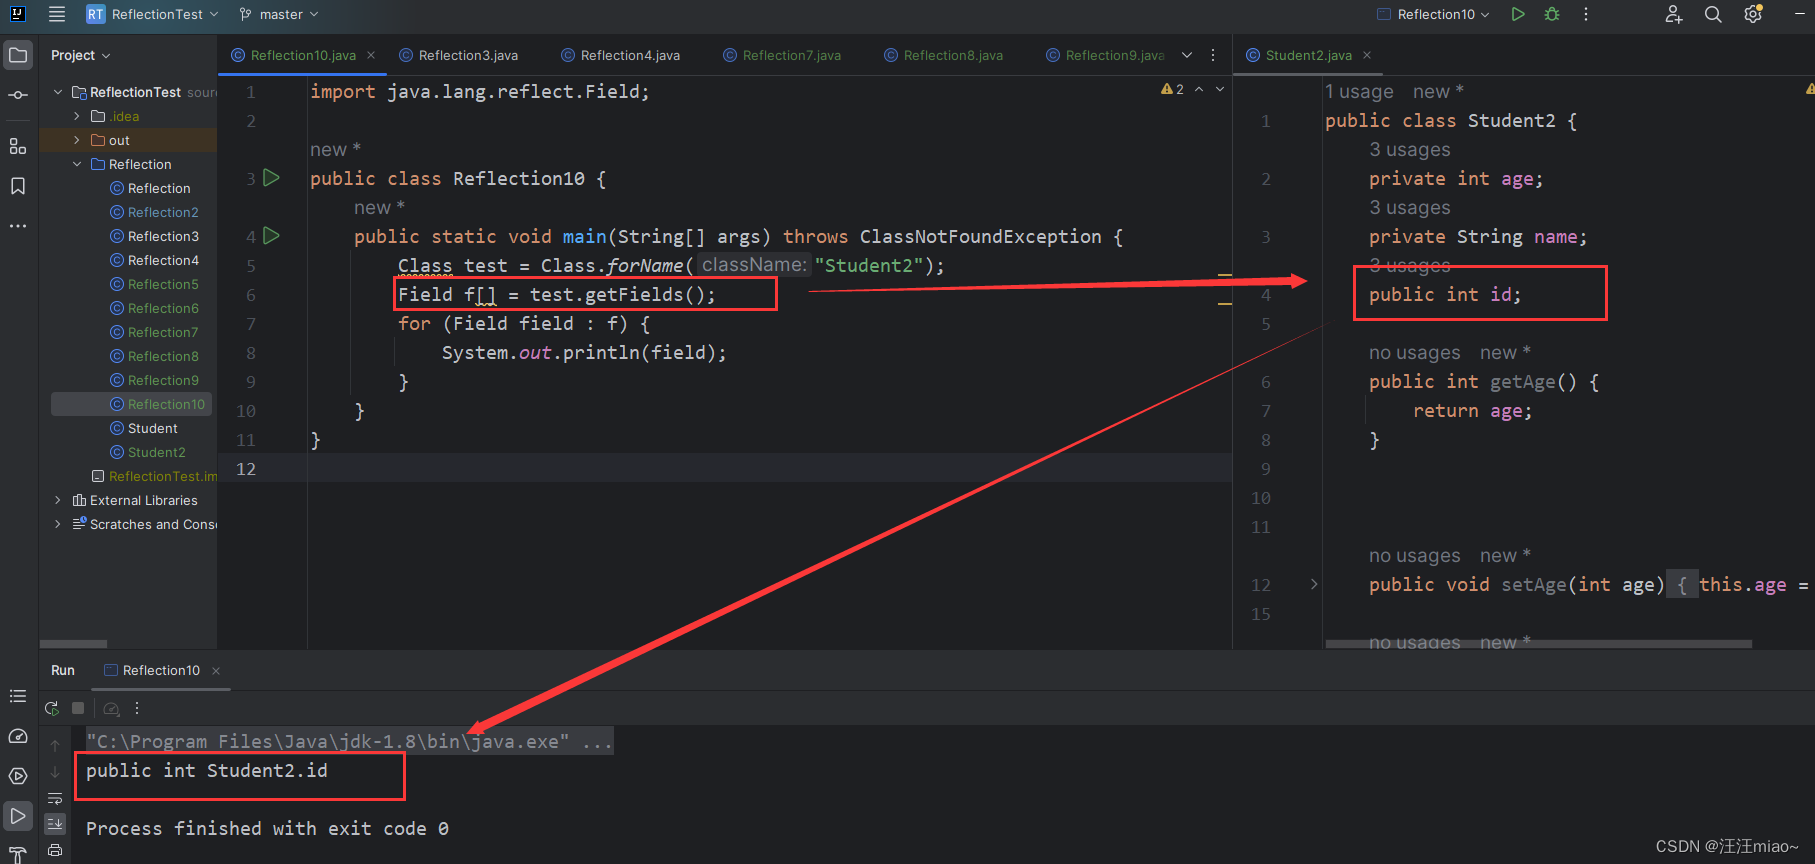Open the TODO list tool window icon

(x=18, y=696)
